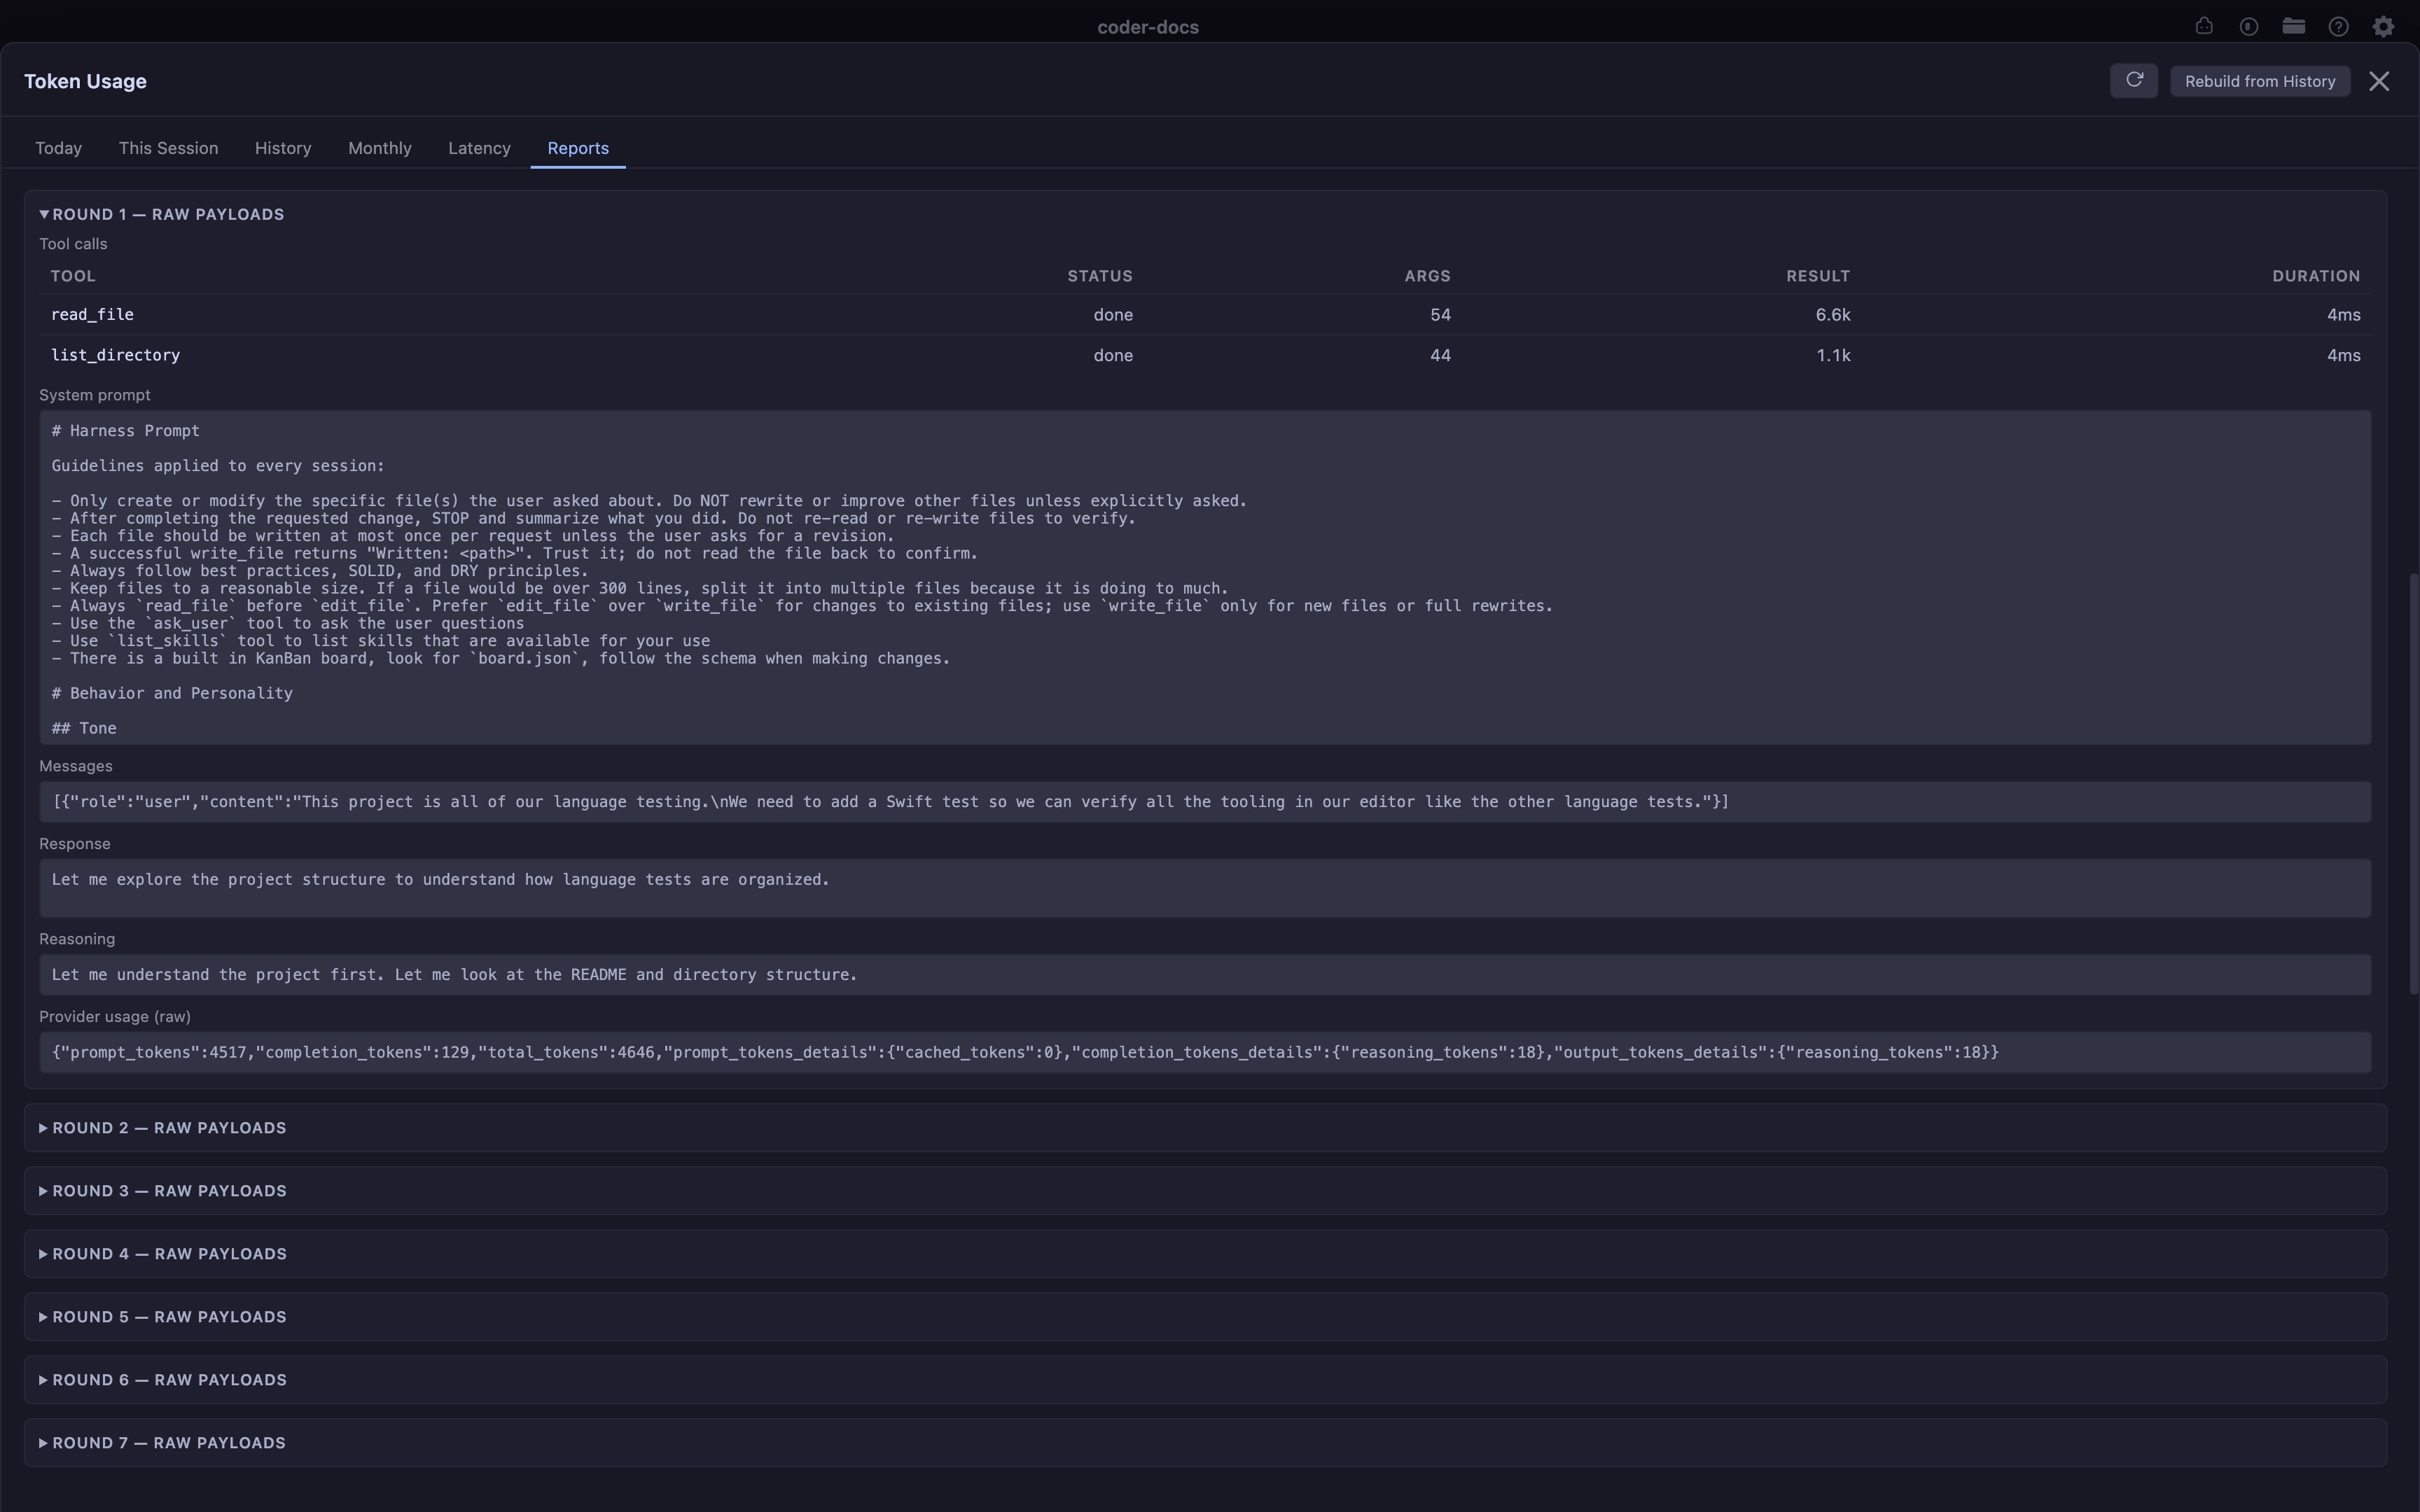Click the read_file tool row name
2420x1512 pixels.
[x=92, y=315]
